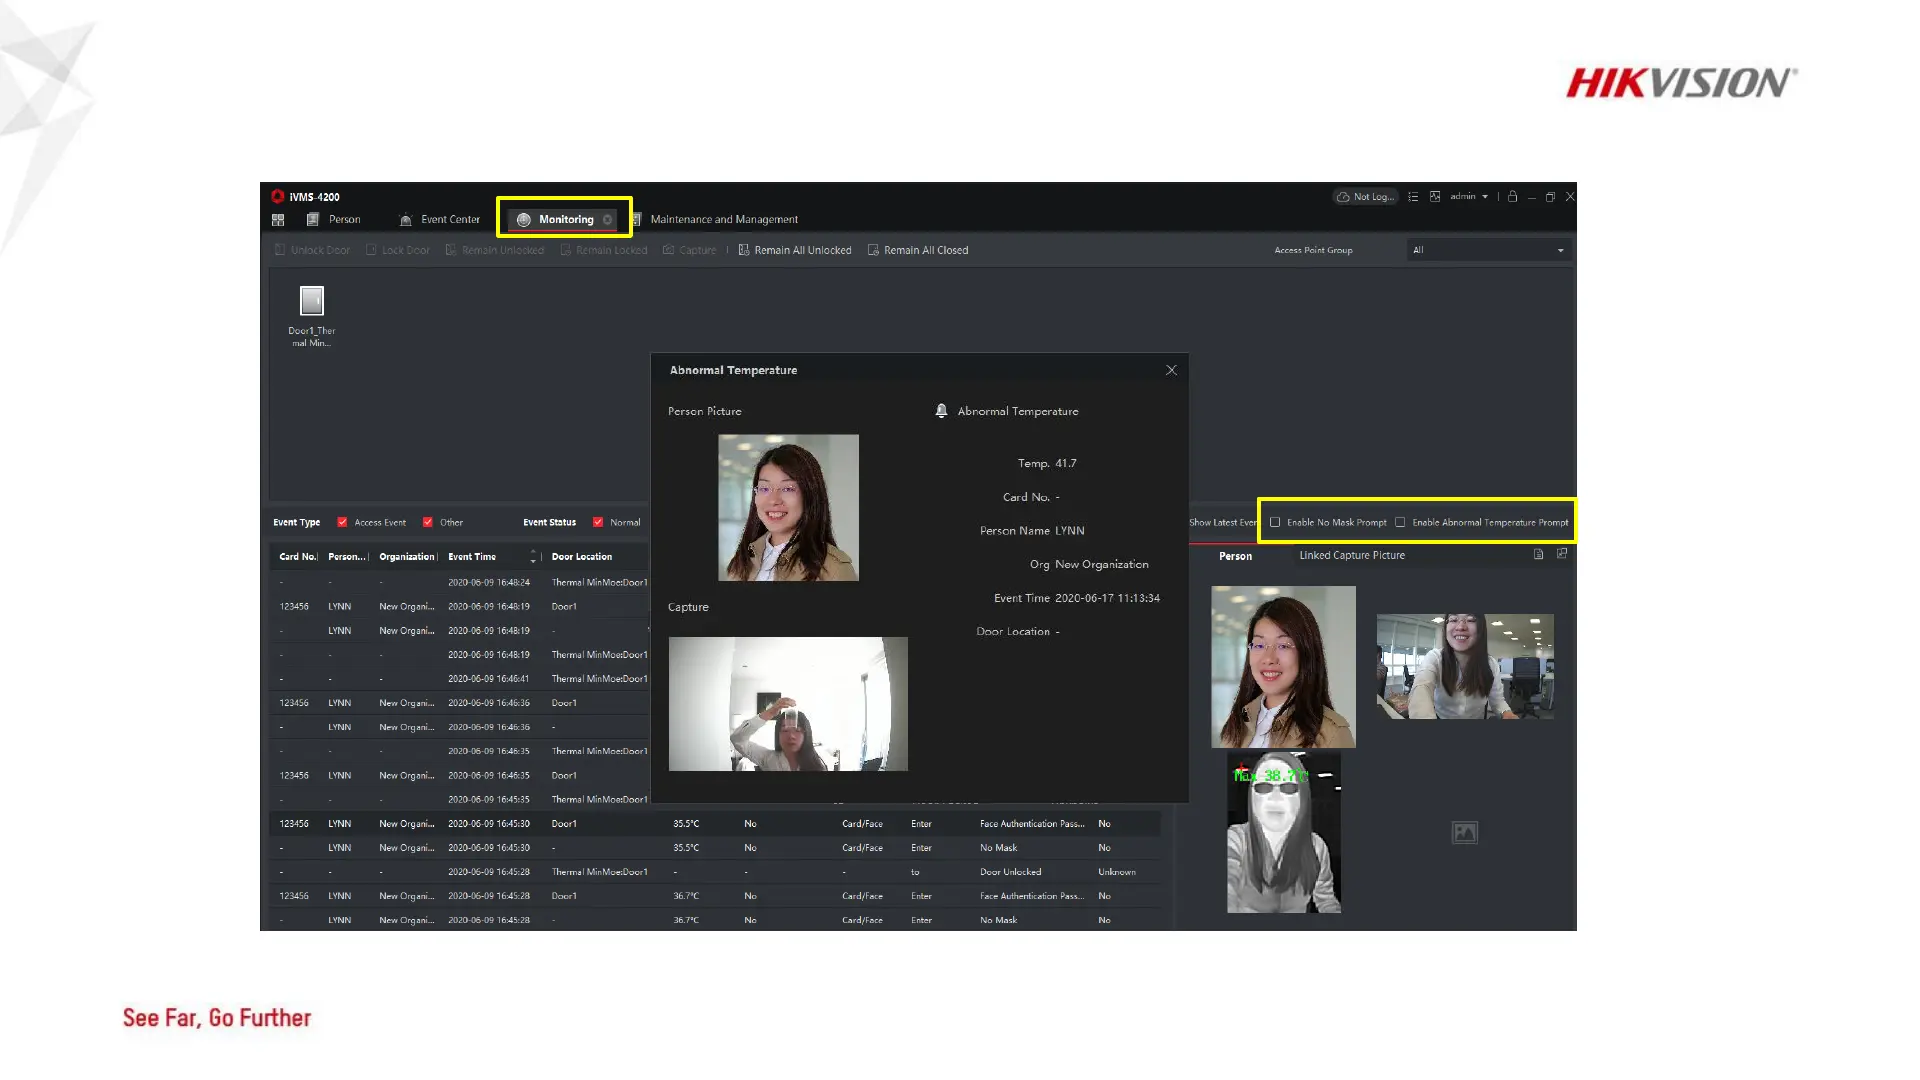Image resolution: width=1920 pixels, height=1080 pixels.
Task: Open the main menu grid icon
Action: [x=278, y=220]
